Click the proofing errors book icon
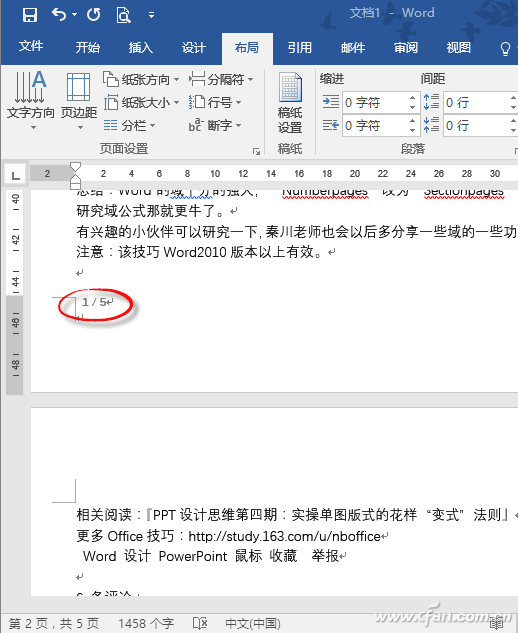Image resolution: width=518 pixels, height=633 pixels. pos(200,623)
